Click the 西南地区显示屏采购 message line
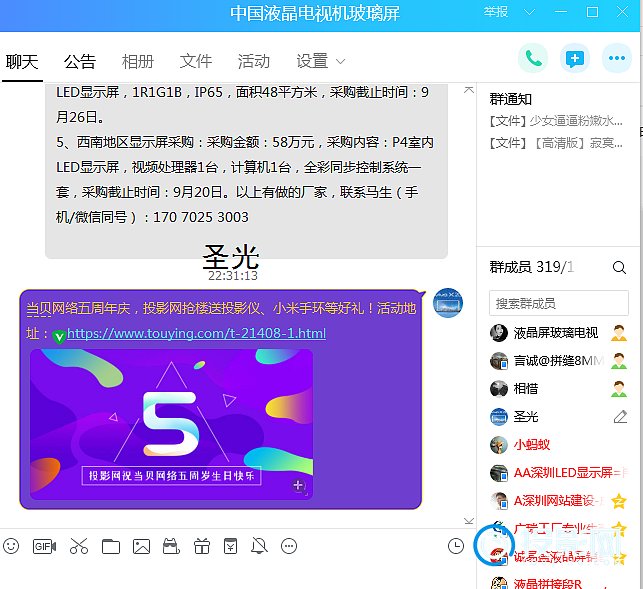Image resolution: width=643 pixels, height=589 pixels. [x=245, y=142]
